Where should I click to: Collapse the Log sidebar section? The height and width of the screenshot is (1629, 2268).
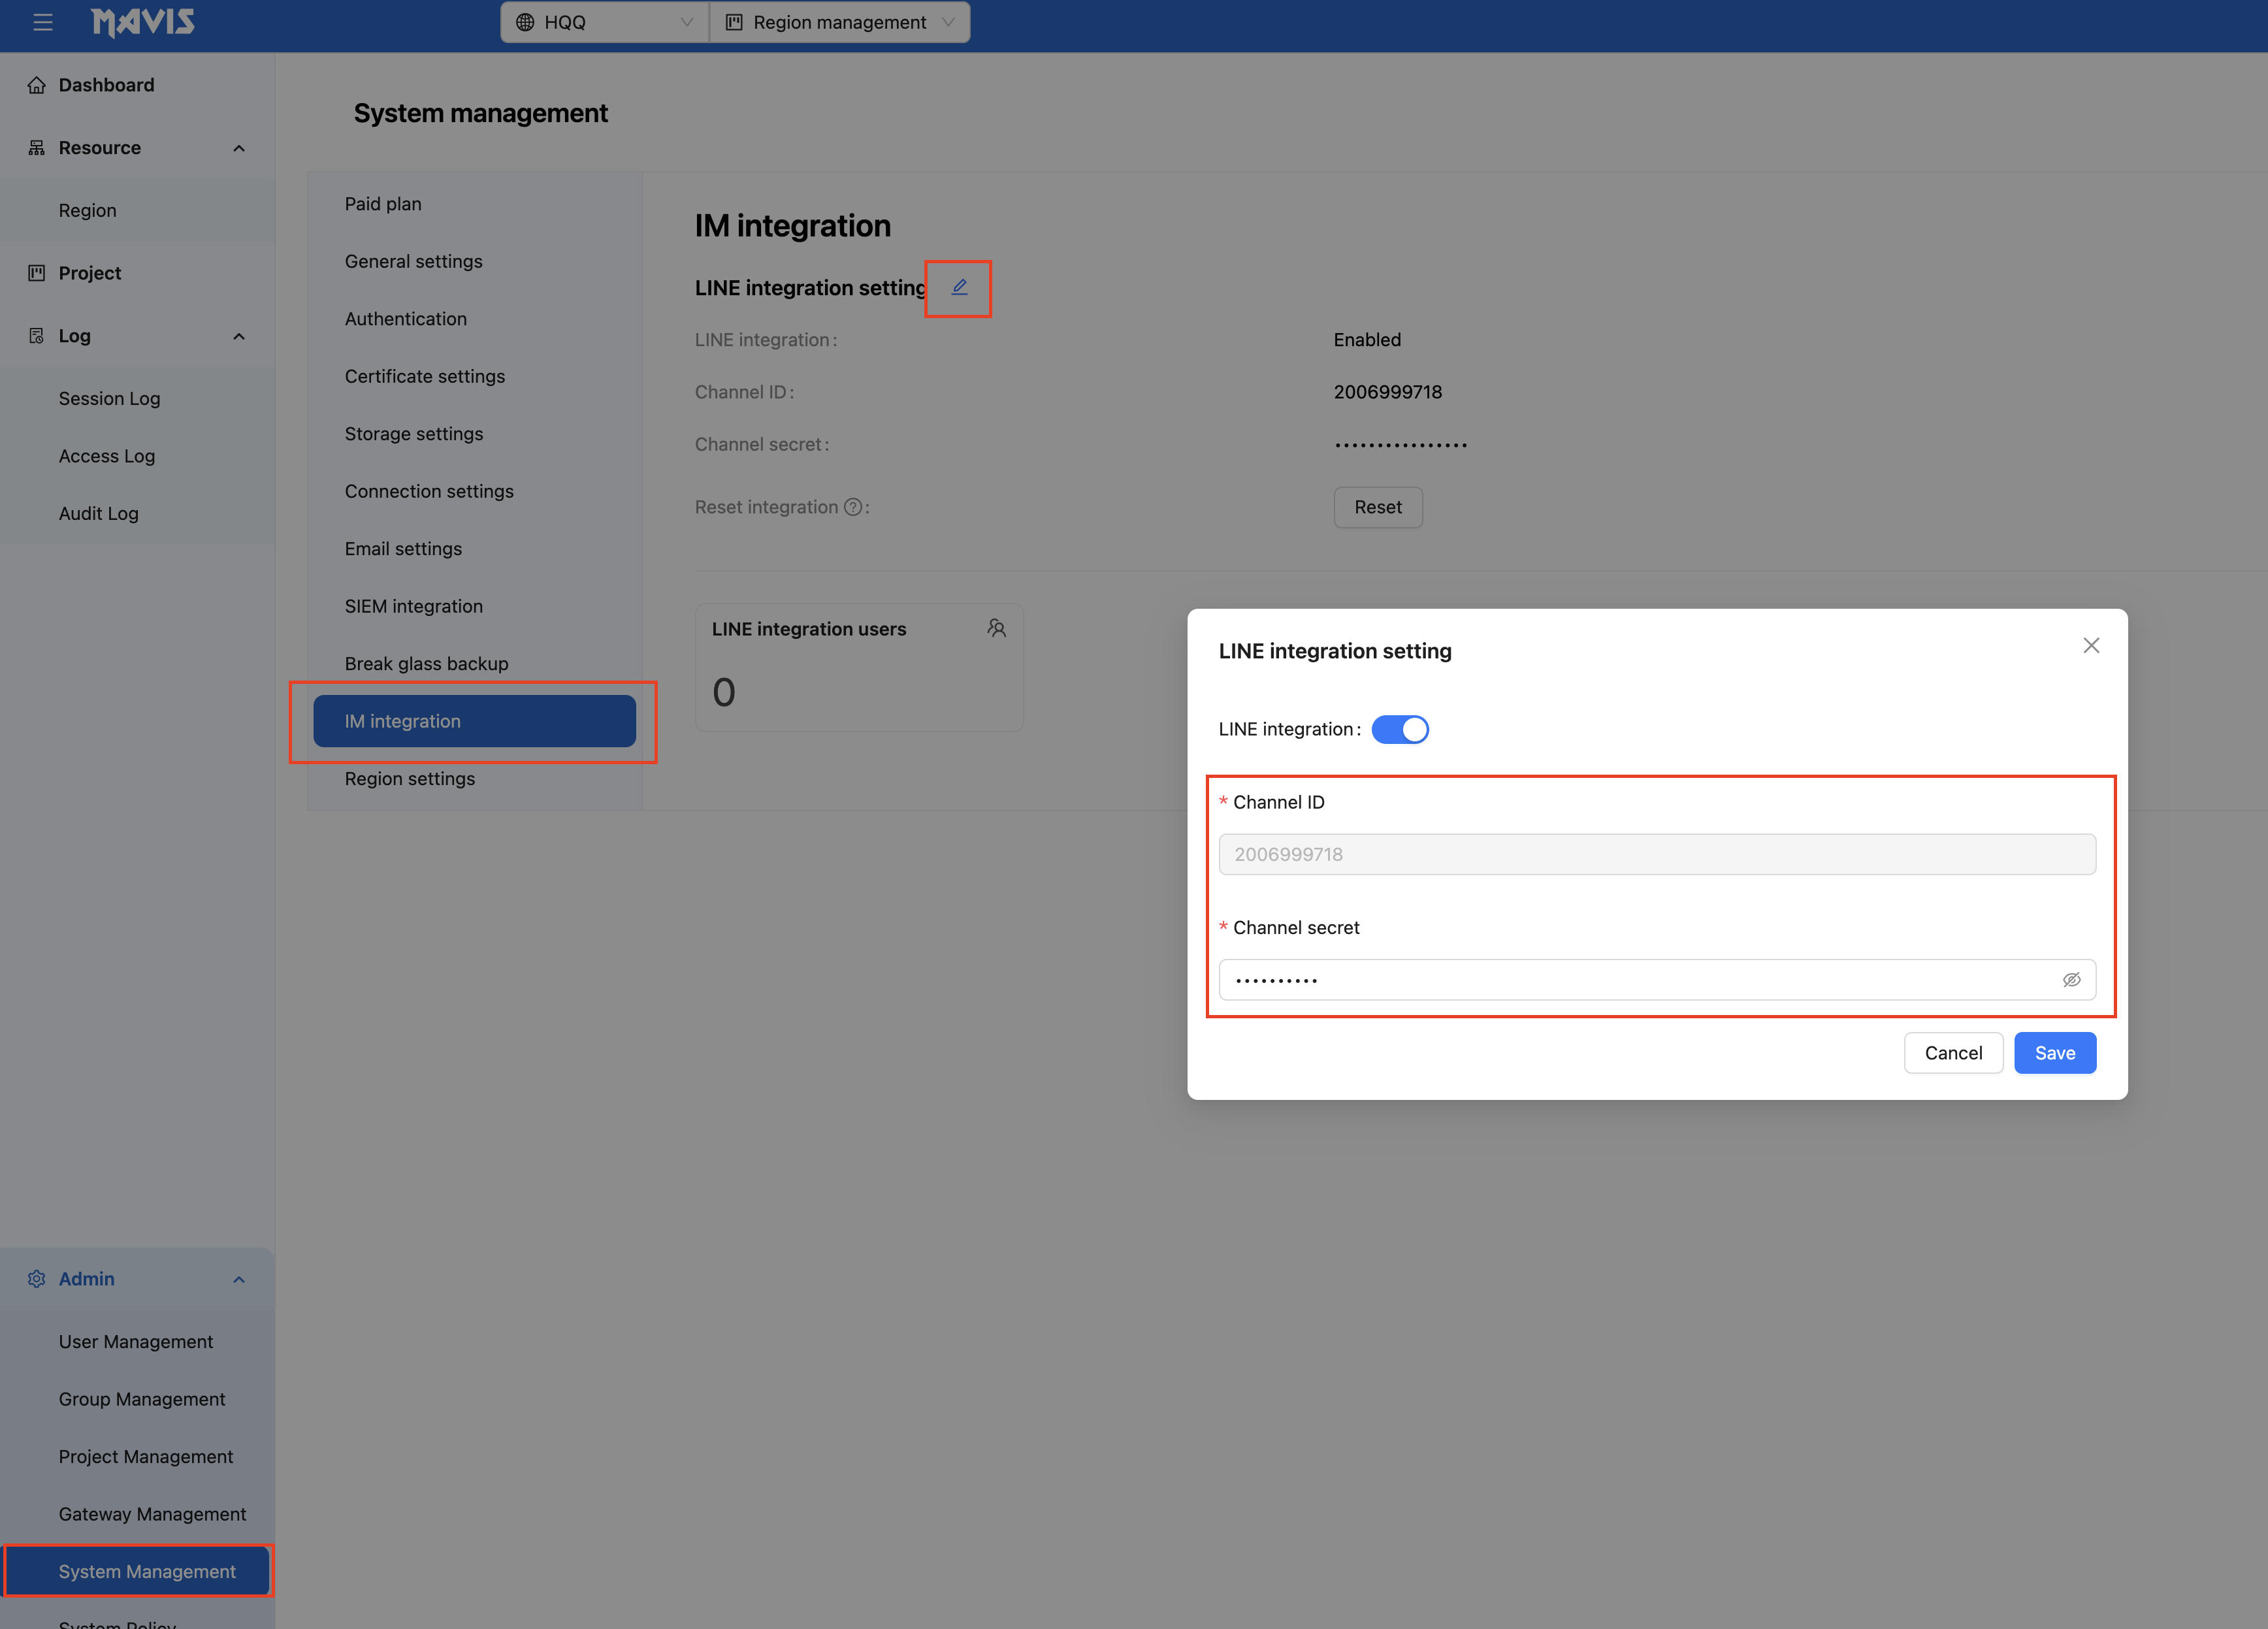pos(238,336)
